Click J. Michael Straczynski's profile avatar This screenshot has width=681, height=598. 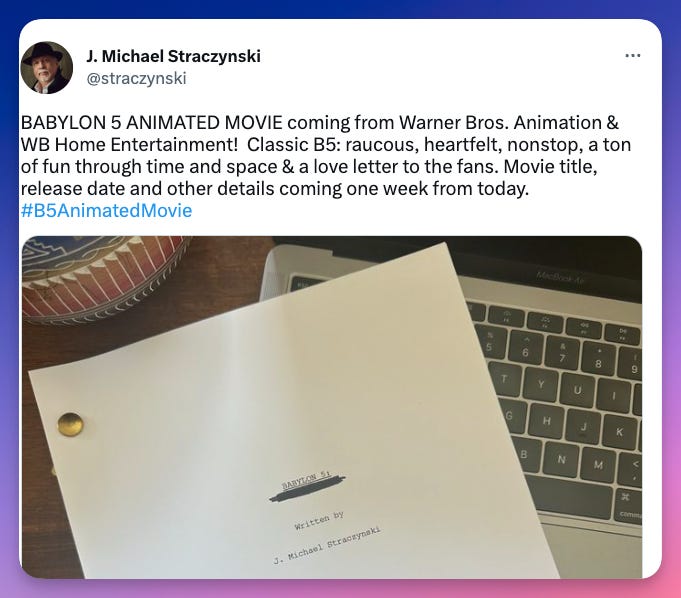(47, 68)
